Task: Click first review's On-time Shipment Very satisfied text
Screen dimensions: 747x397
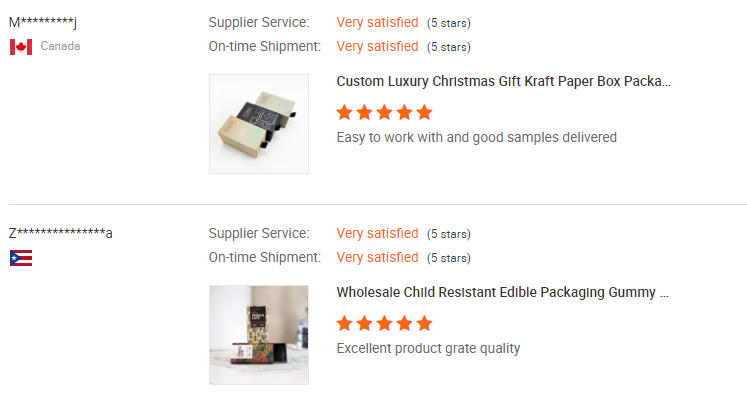Action: tap(377, 46)
